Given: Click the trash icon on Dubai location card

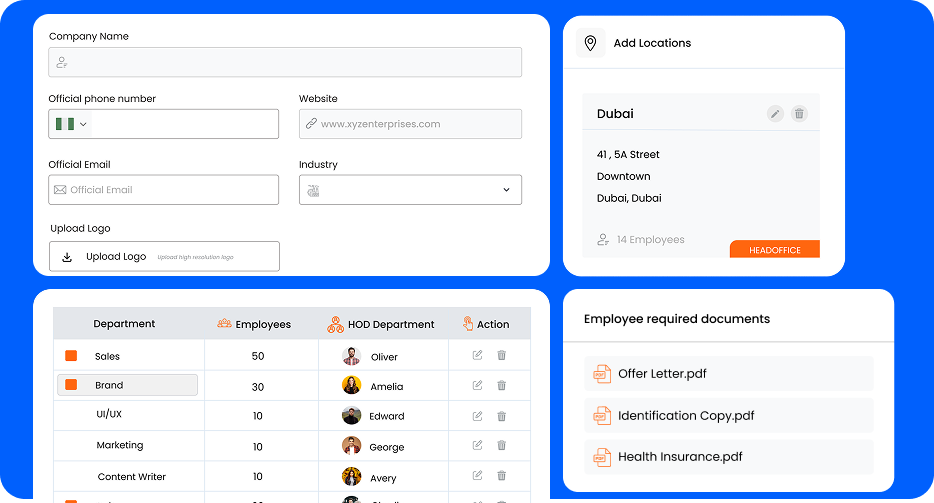Looking at the screenshot, I should 799,114.
